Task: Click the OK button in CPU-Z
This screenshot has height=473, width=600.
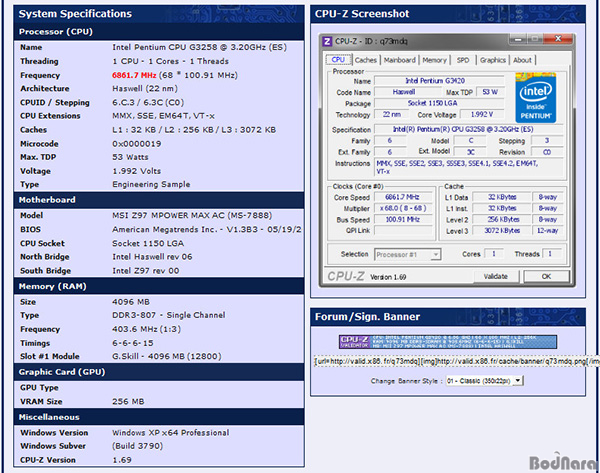Action: pos(546,276)
